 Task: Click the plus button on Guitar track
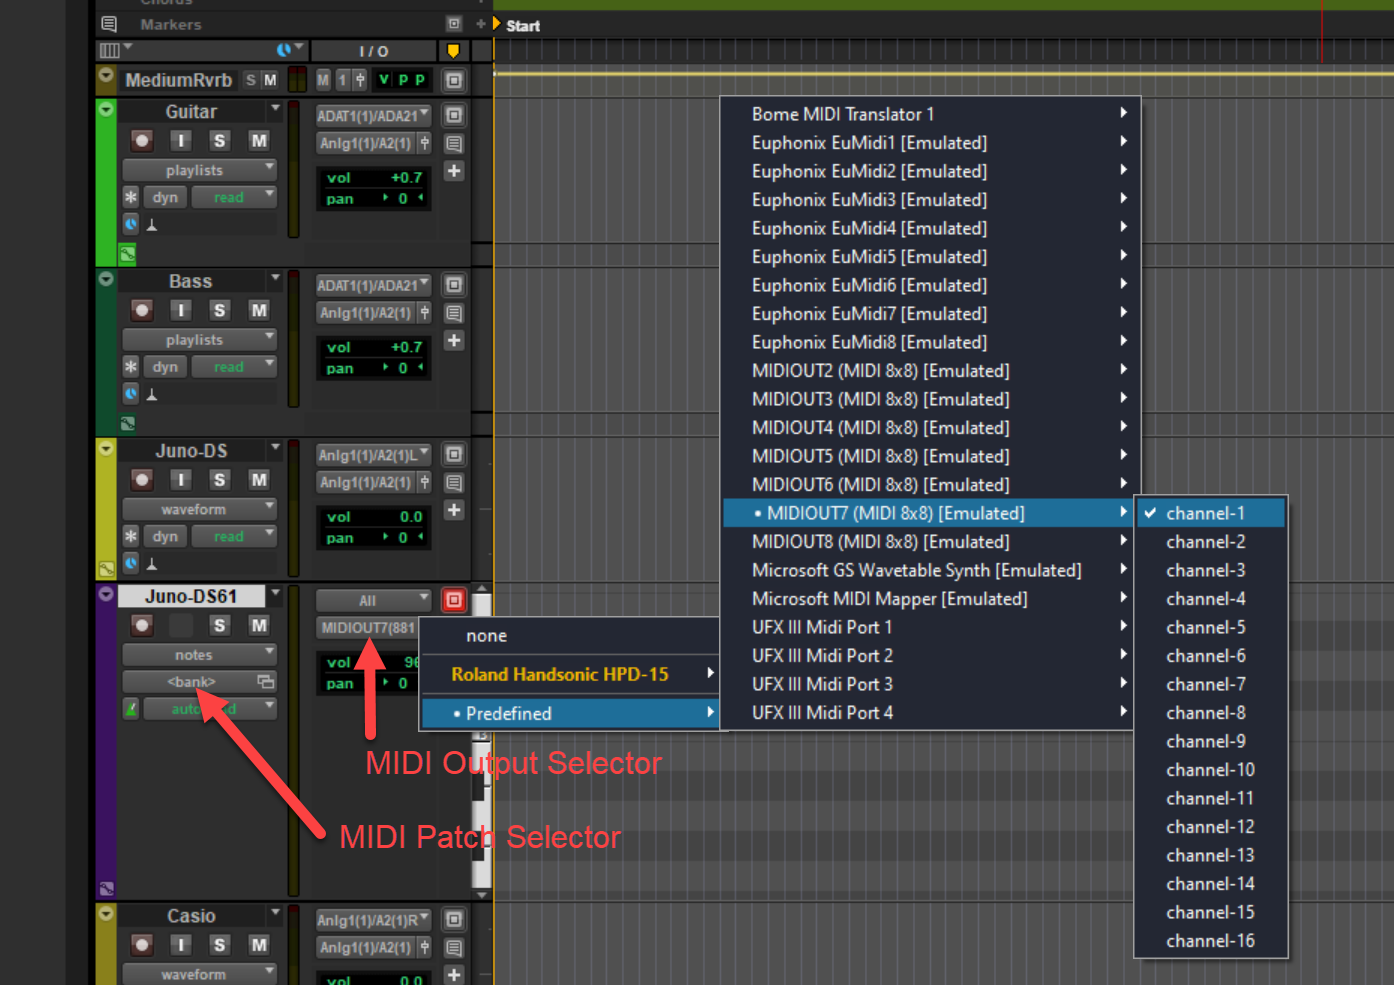[454, 171]
